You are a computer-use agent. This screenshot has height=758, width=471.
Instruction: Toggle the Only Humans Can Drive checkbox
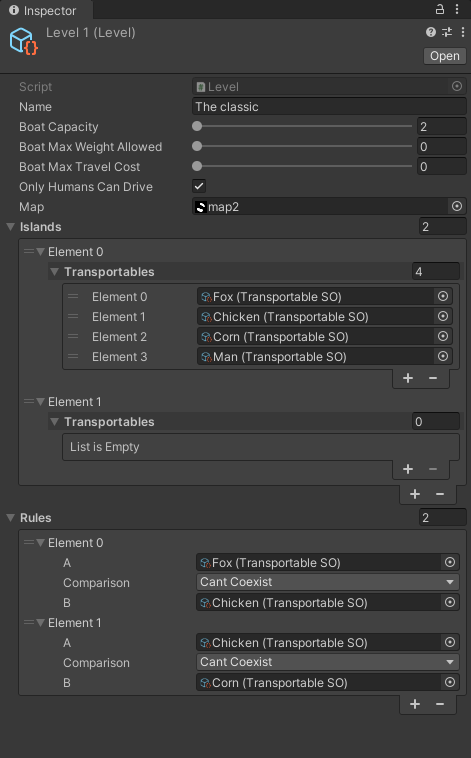point(199,186)
